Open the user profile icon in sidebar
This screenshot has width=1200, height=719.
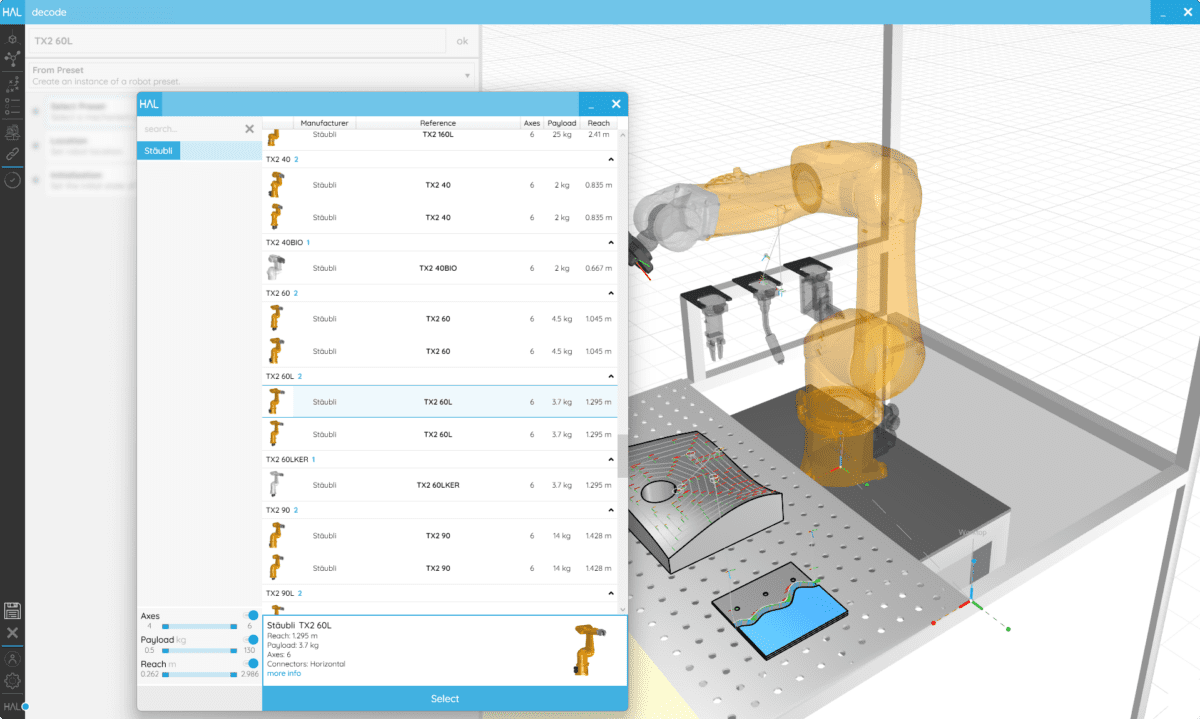(x=12, y=658)
